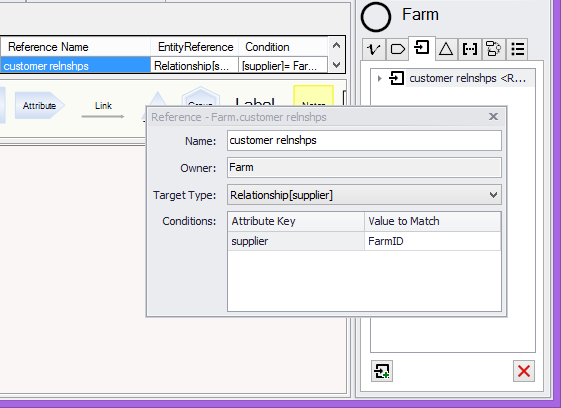Screen dimensions: 561x408
Task: Close the Reference dialog
Action: tap(493, 117)
